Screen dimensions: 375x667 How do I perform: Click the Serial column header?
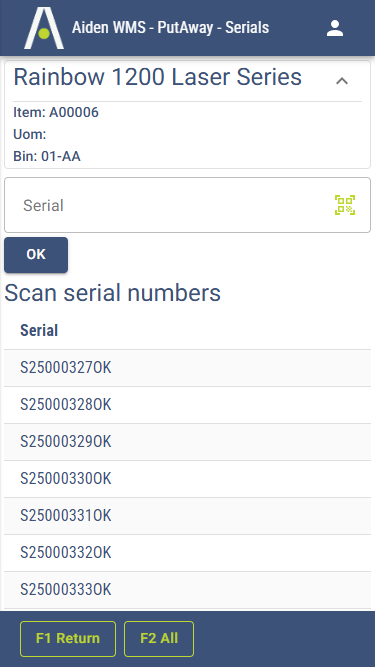39,331
